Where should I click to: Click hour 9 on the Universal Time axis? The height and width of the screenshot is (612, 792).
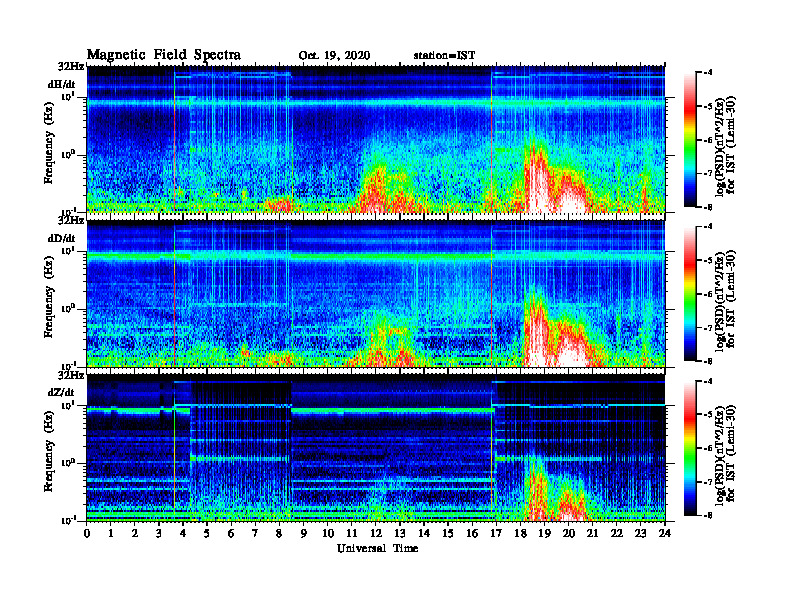[x=304, y=533]
